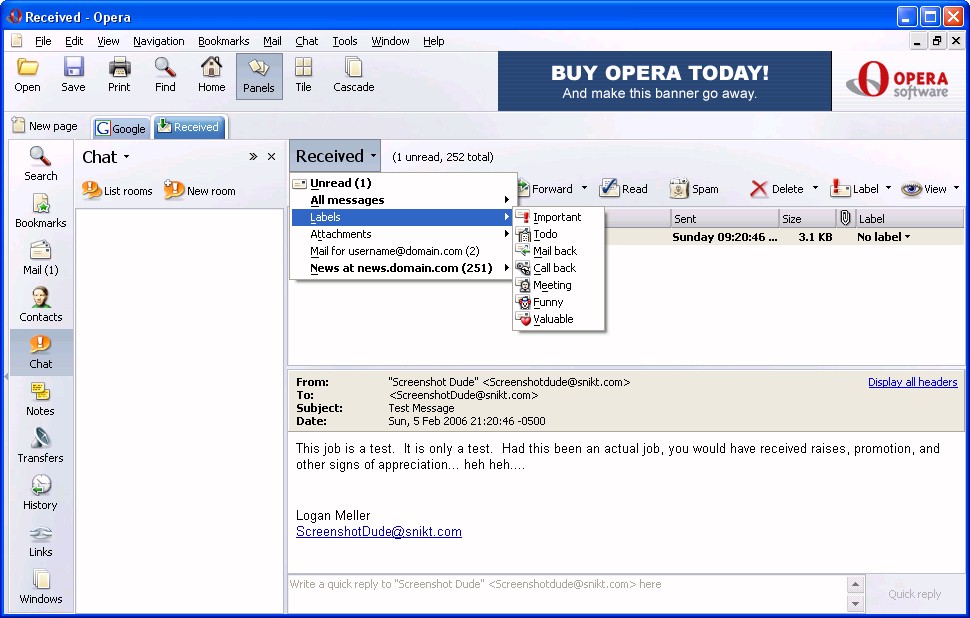Choose the Call back label
970x618 pixels.
click(x=558, y=268)
